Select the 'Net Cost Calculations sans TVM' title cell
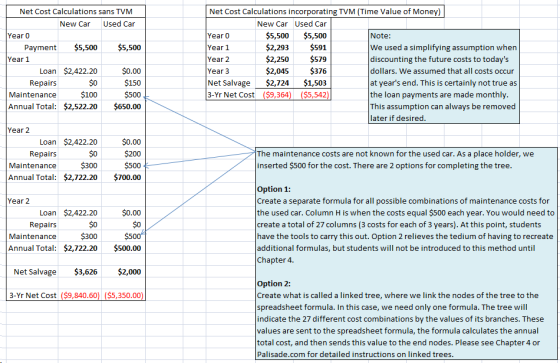The height and width of the screenshot is (363, 560). point(76,11)
